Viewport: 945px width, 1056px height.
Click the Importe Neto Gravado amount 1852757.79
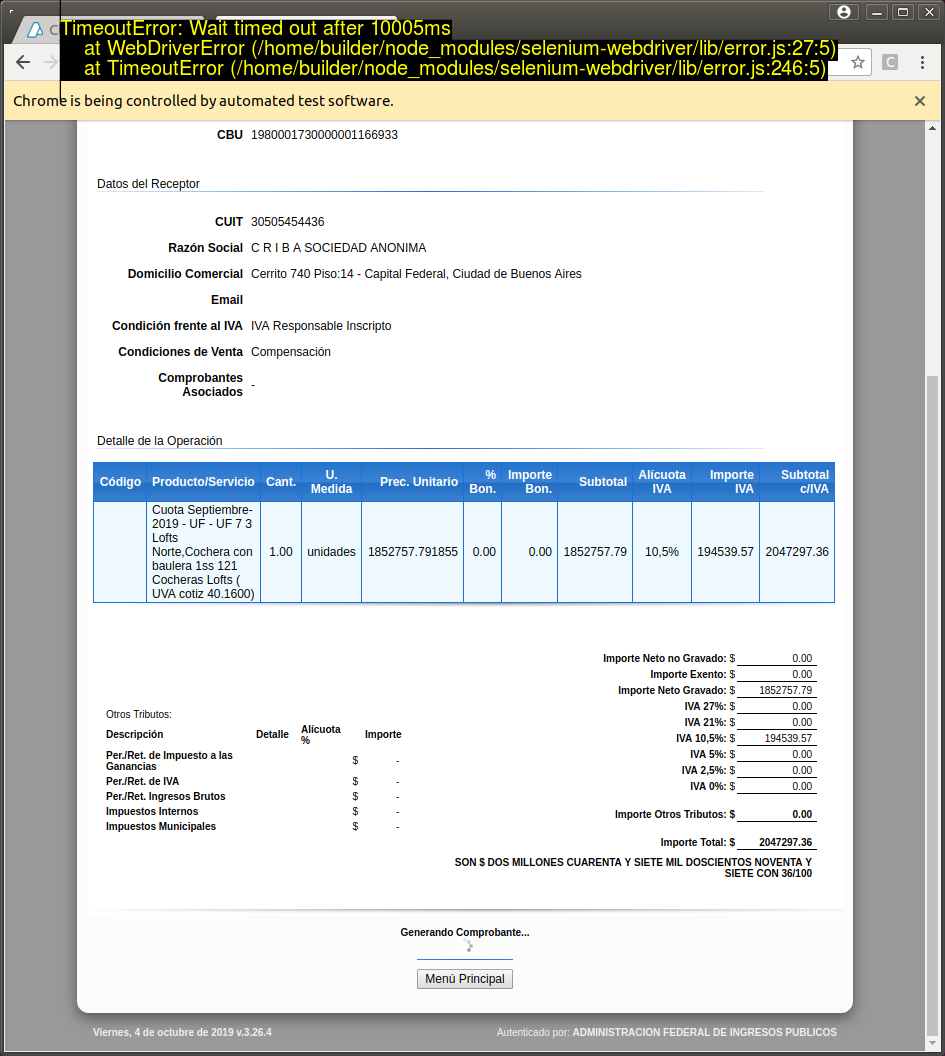(785, 690)
